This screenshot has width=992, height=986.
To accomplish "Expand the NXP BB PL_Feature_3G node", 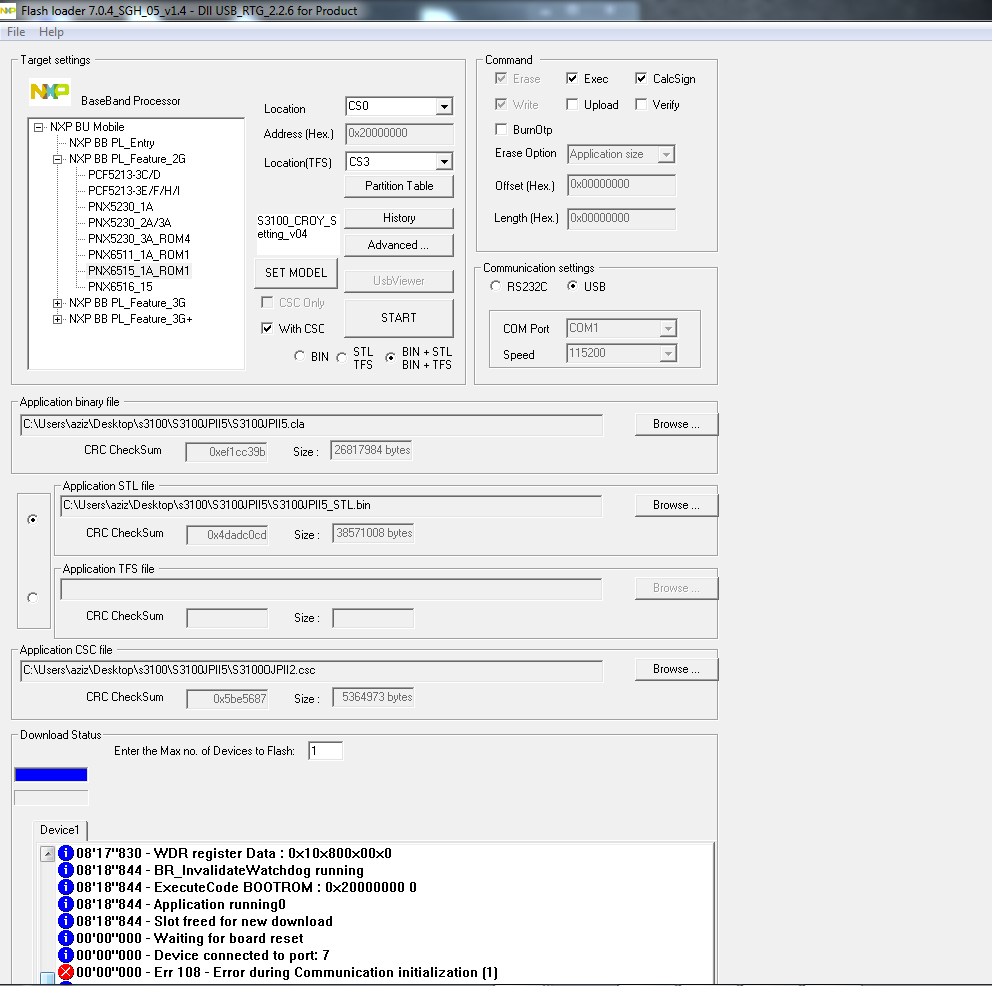I will (x=58, y=304).
